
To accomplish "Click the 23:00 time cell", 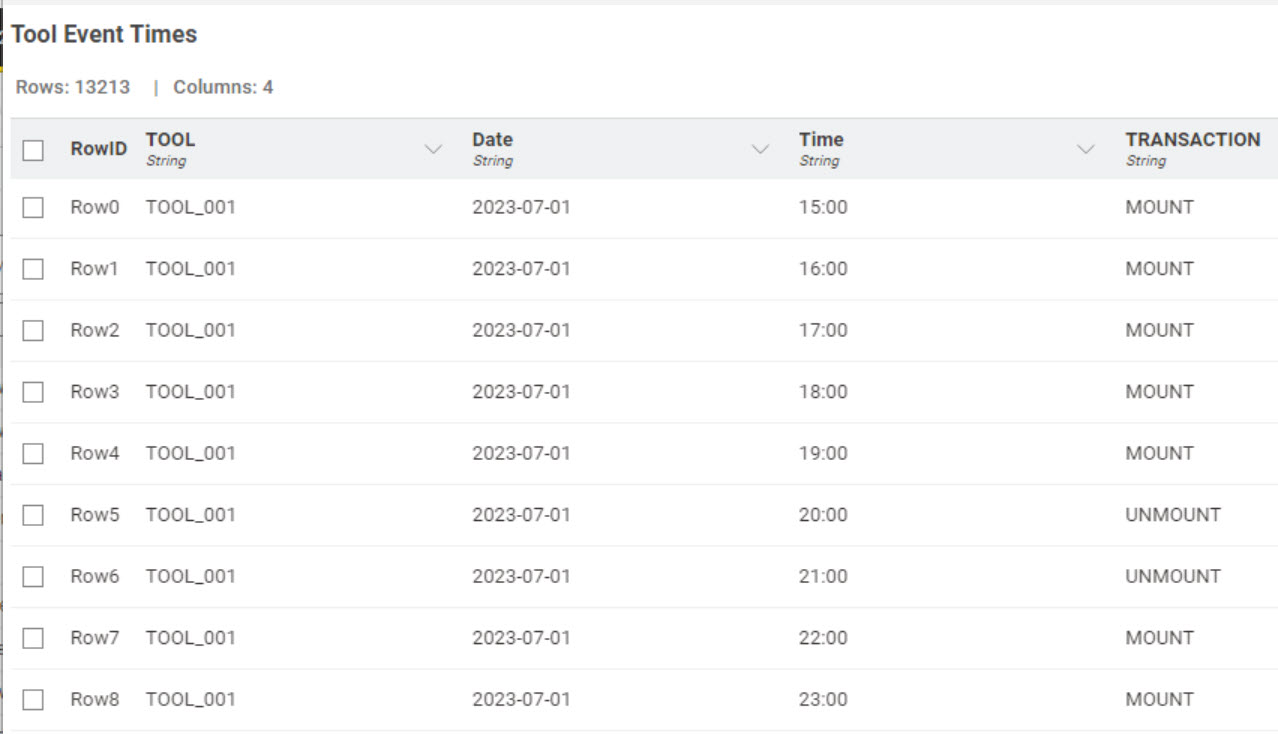I will click(x=823, y=699).
